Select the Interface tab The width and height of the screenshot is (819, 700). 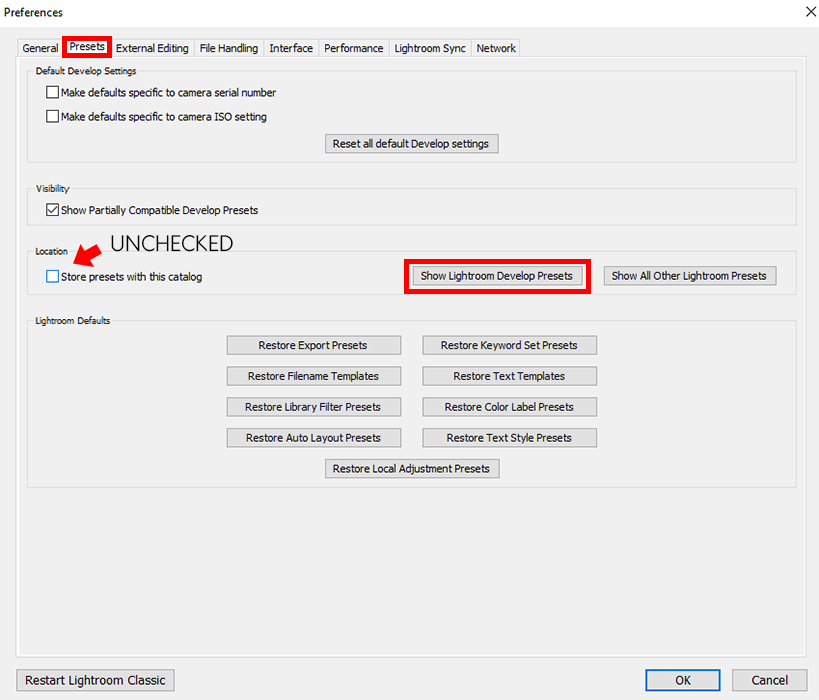click(x=291, y=48)
